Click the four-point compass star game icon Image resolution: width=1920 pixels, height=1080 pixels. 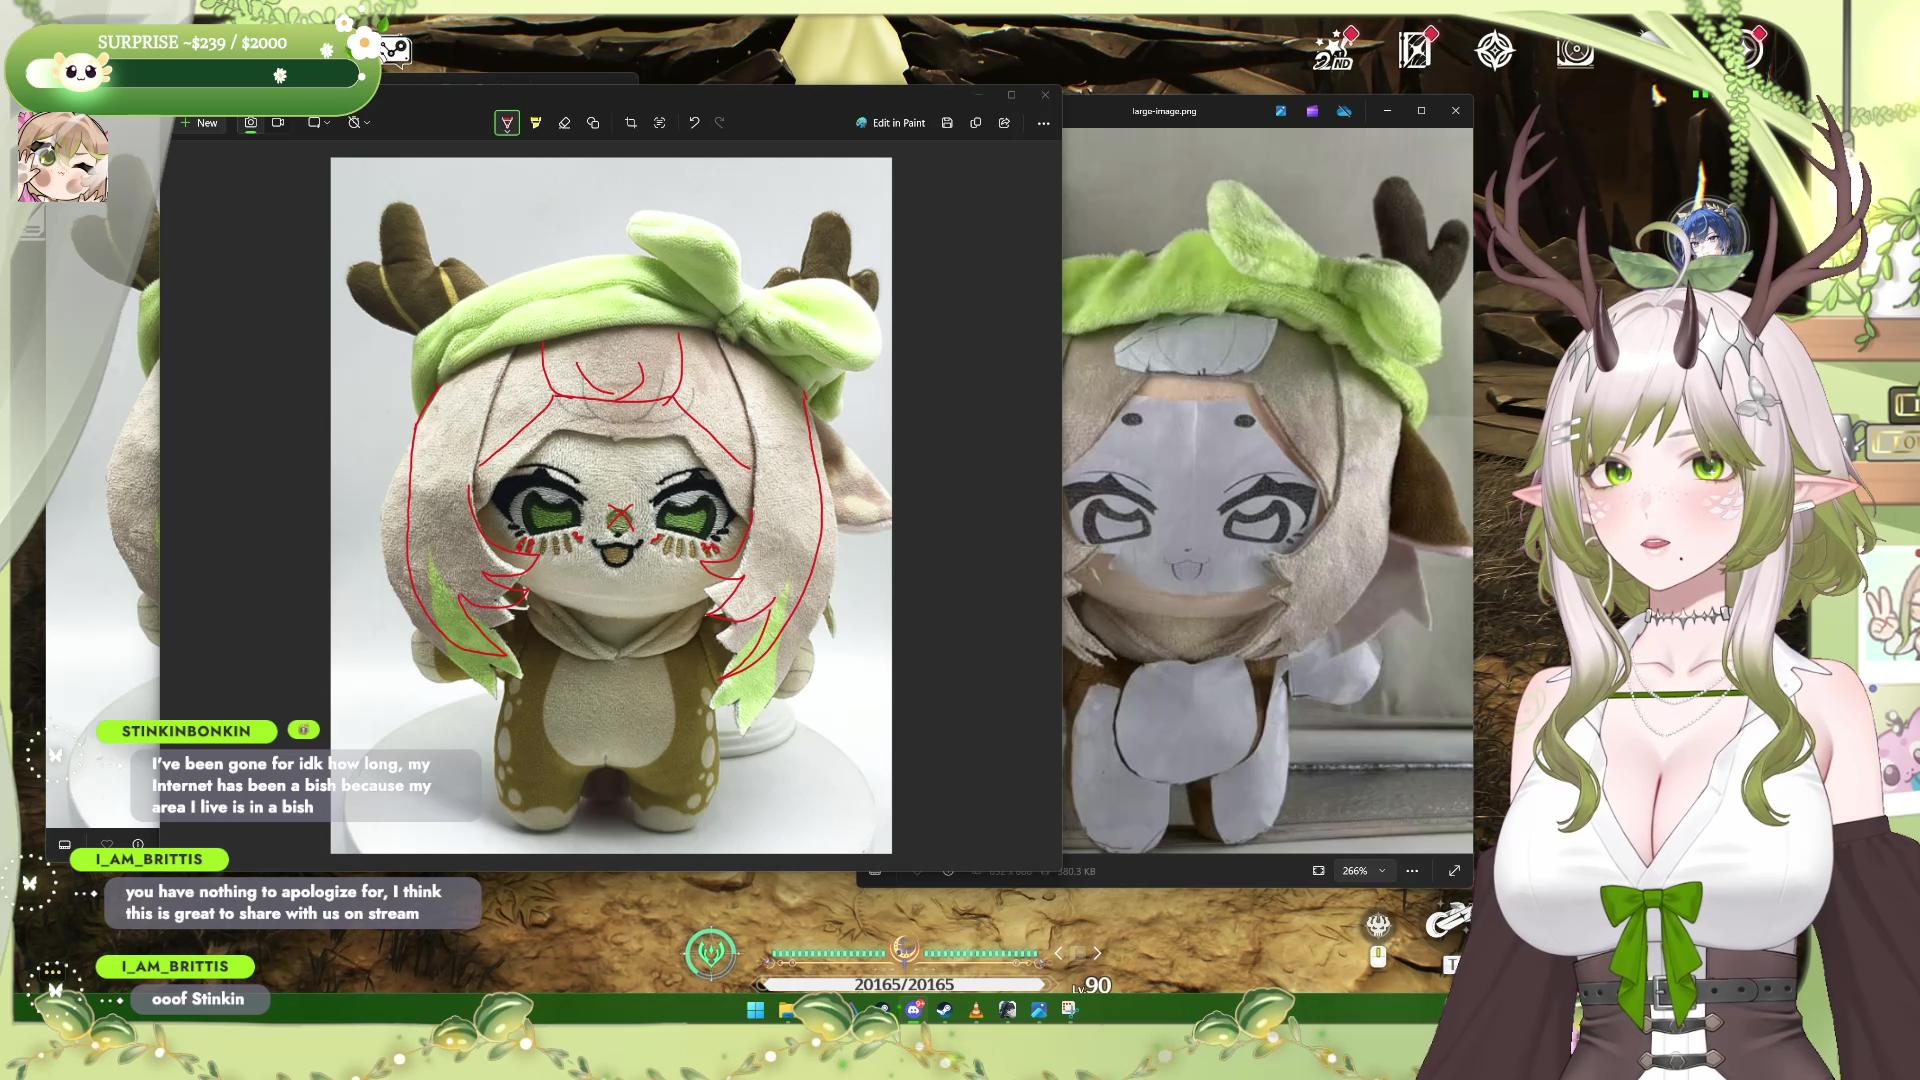pyautogui.click(x=1495, y=51)
